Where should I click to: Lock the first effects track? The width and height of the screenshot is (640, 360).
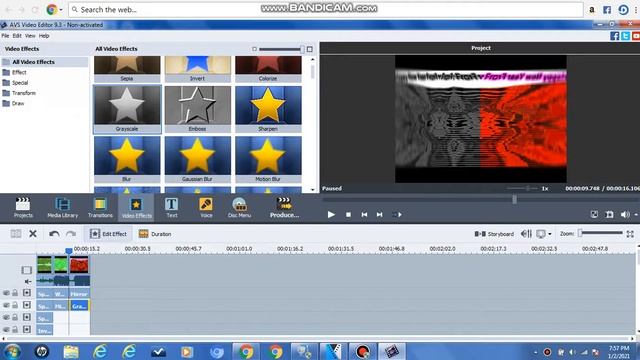pyautogui.click(x=15, y=293)
